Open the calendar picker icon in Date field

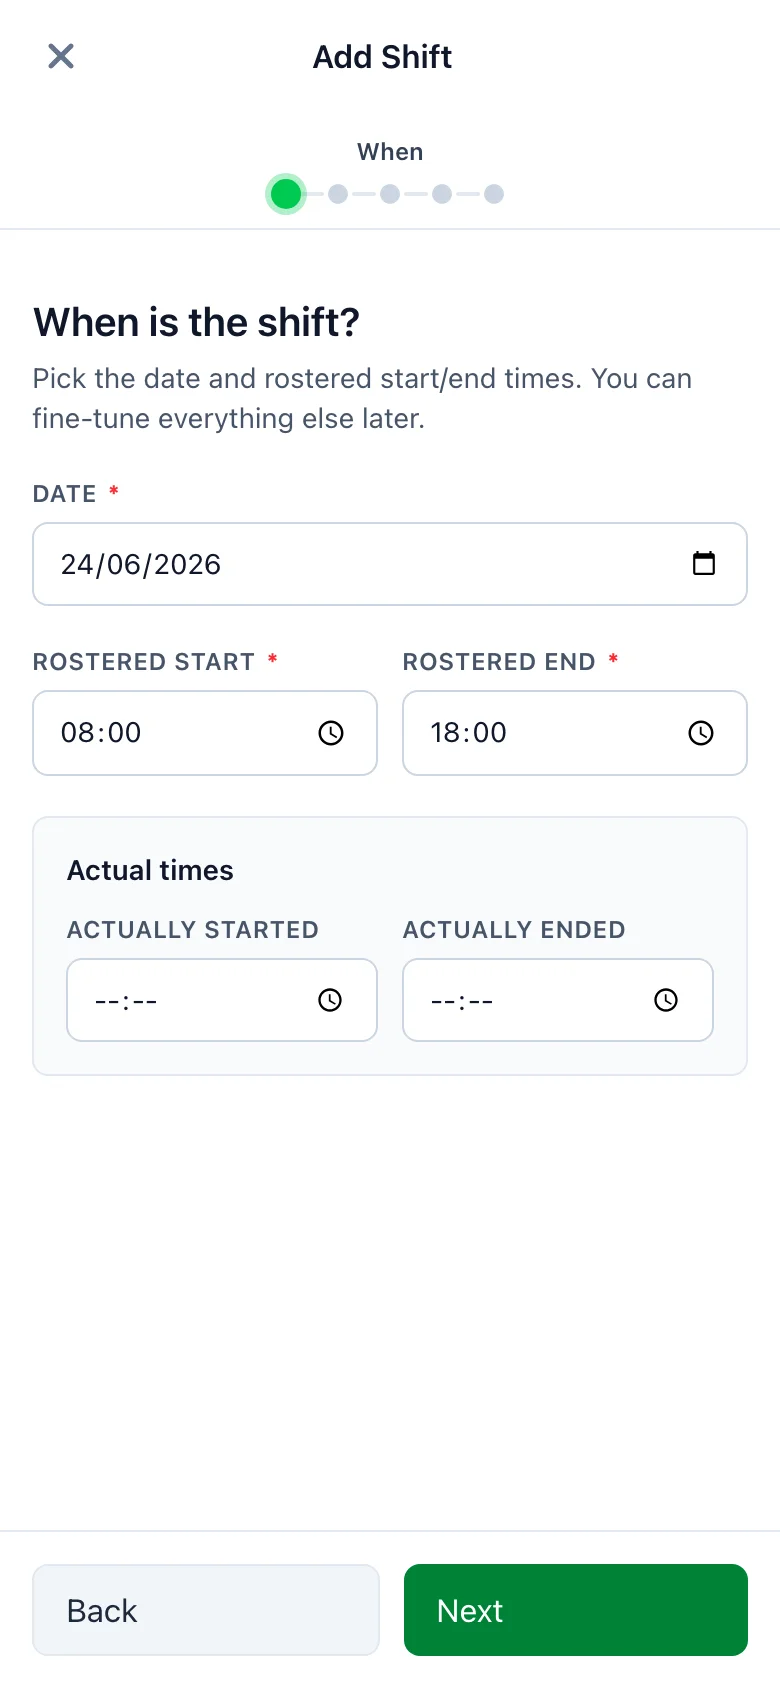(x=704, y=564)
